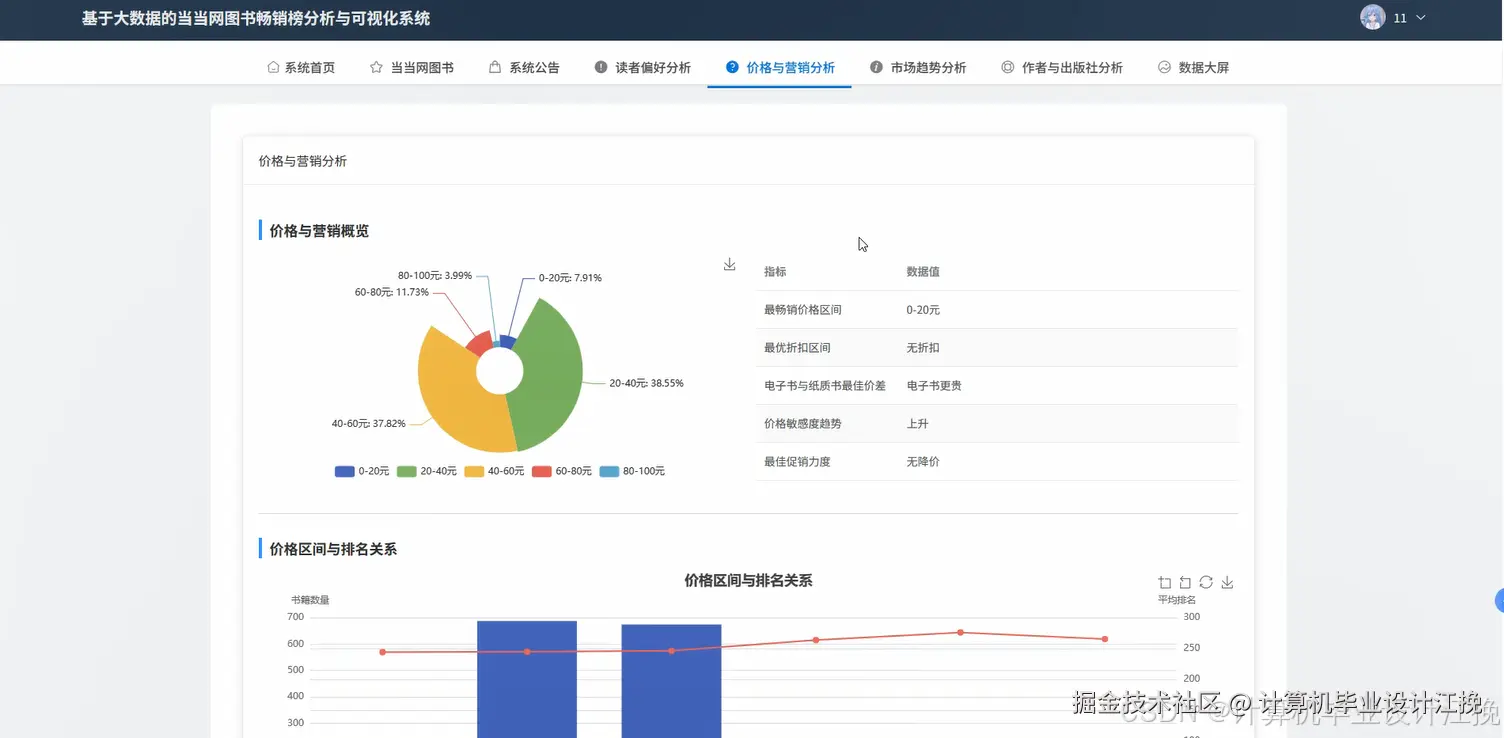Click the pie label "60-80元: 11.73%"
The width and height of the screenshot is (1504, 738).
point(392,292)
